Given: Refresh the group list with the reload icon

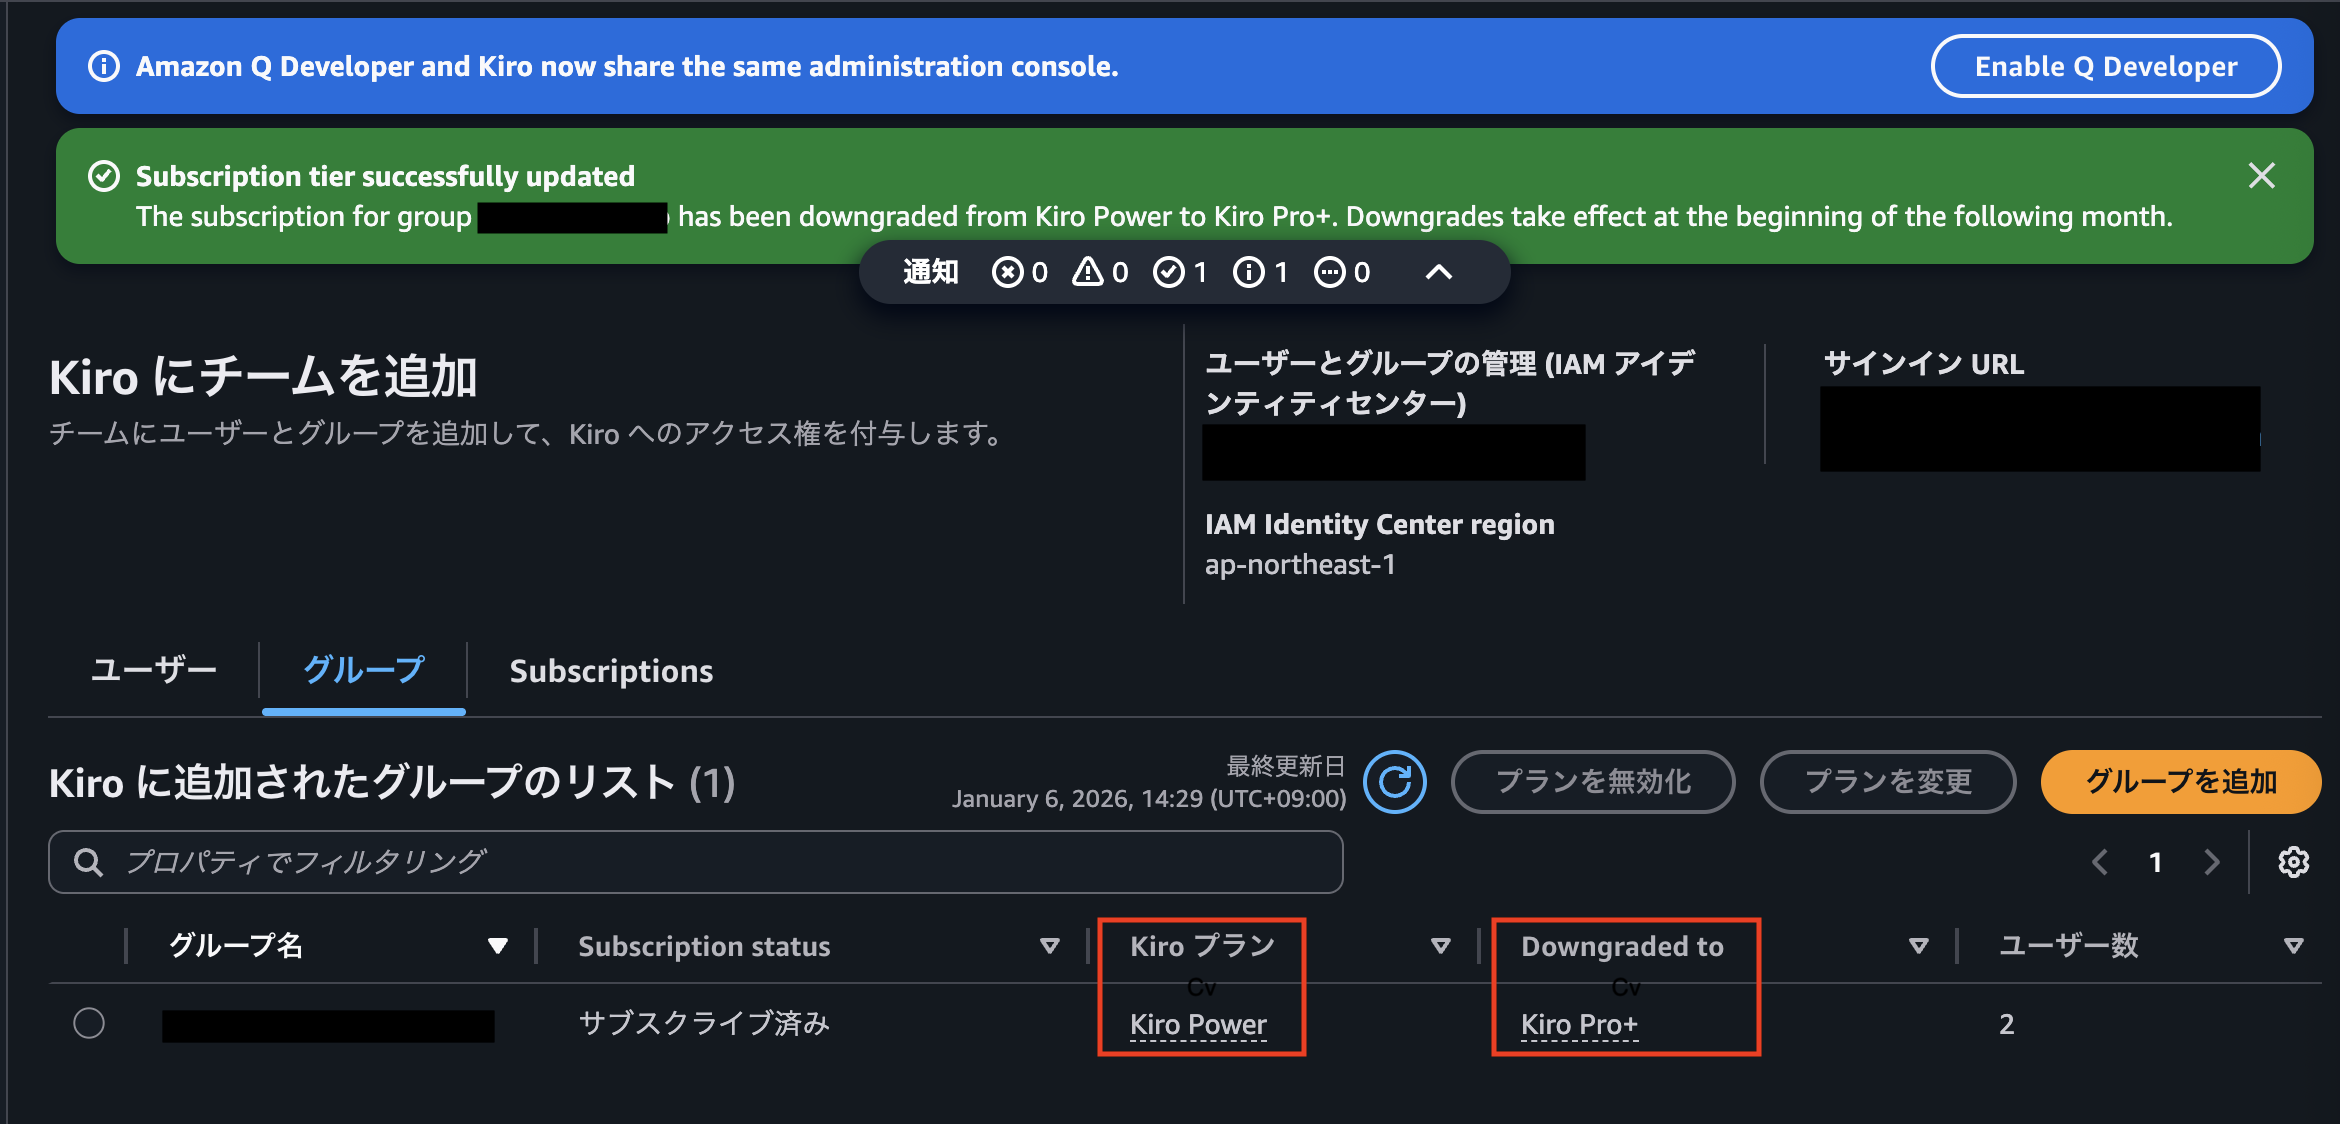Looking at the screenshot, I should pyautogui.click(x=1395, y=782).
